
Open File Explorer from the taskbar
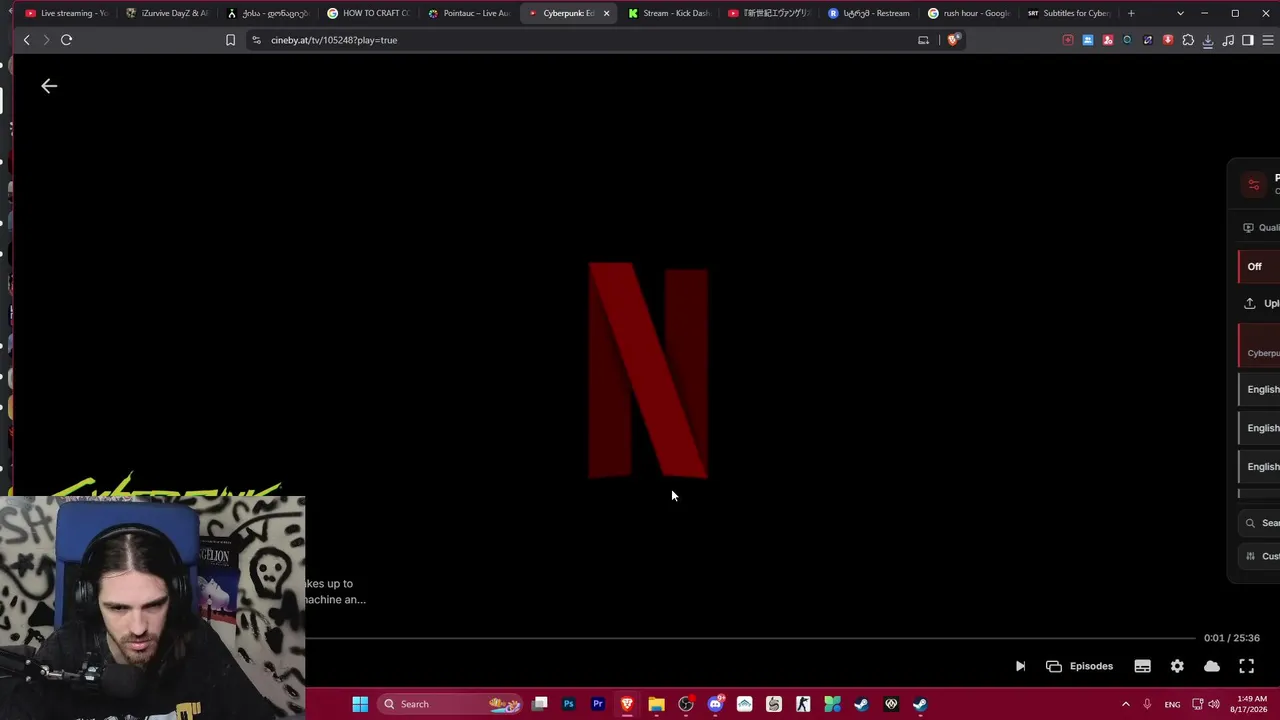656,704
